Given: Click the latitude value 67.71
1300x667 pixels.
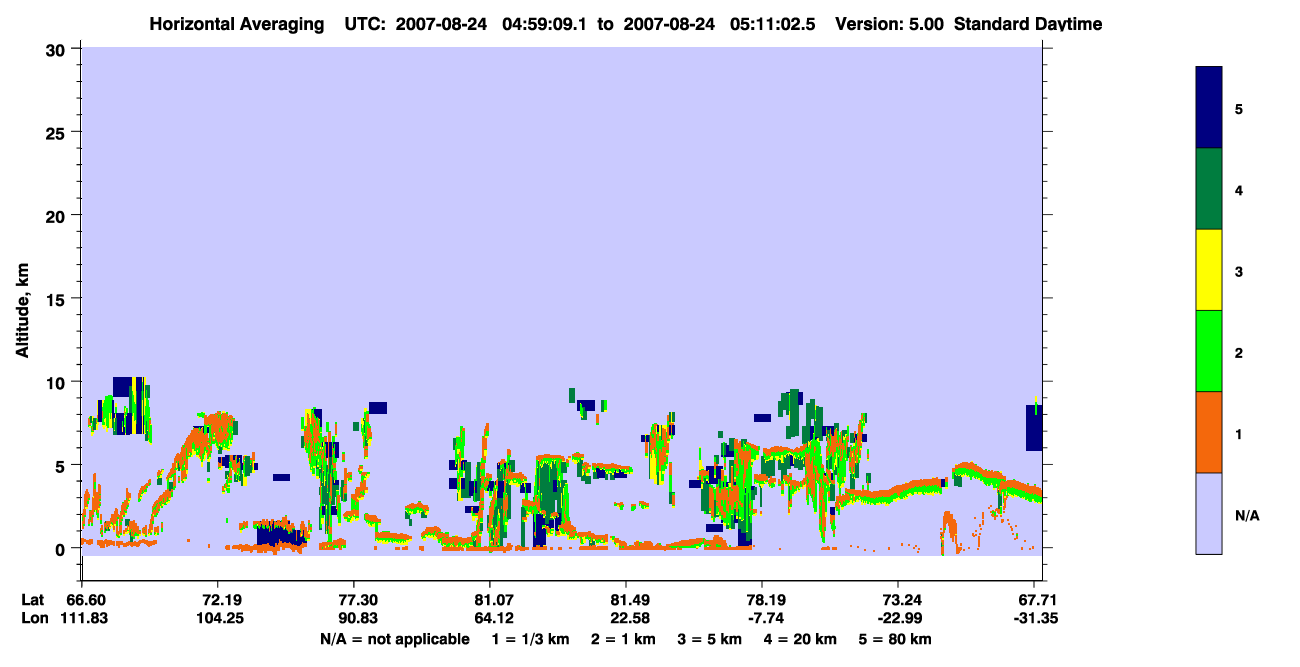Looking at the screenshot, I should click(1039, 600).
